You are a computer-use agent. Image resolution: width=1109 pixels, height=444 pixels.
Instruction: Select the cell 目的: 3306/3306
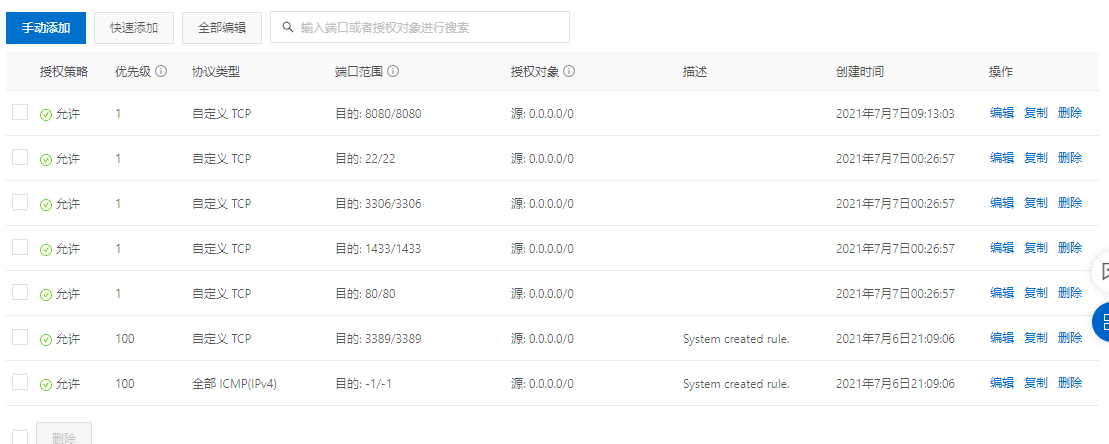pyautogui.click(x=378, y=204)
